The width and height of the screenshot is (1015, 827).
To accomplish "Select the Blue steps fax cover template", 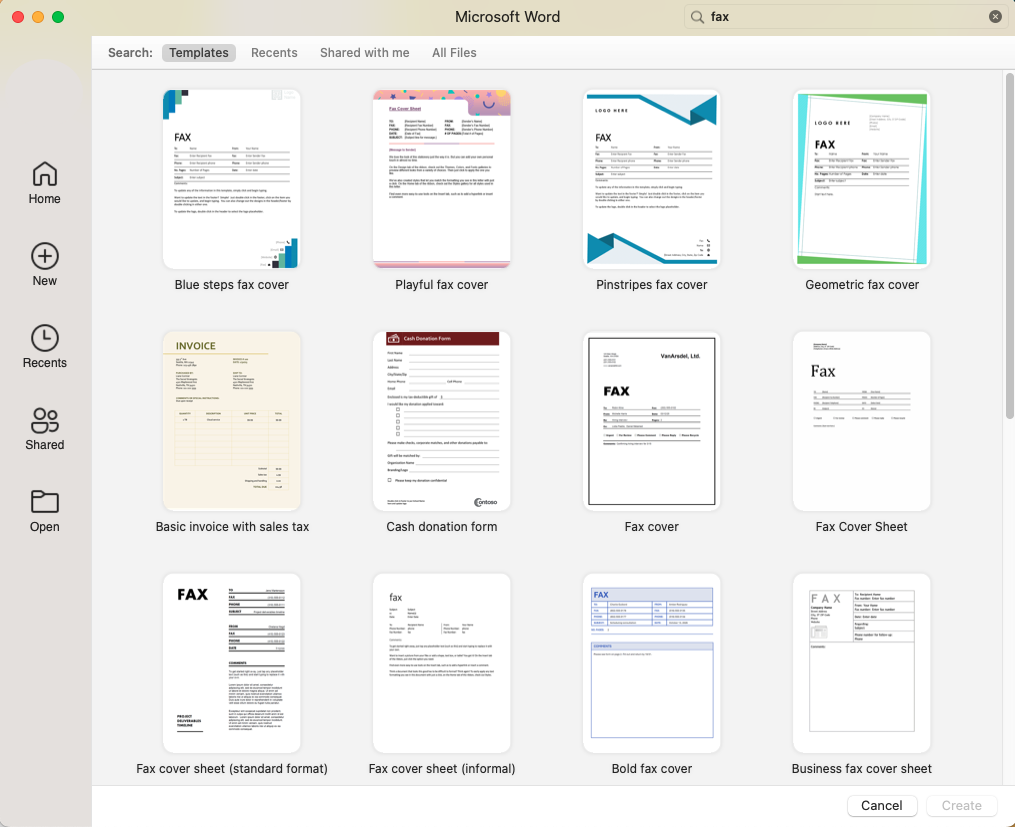I will pos(231,178).
